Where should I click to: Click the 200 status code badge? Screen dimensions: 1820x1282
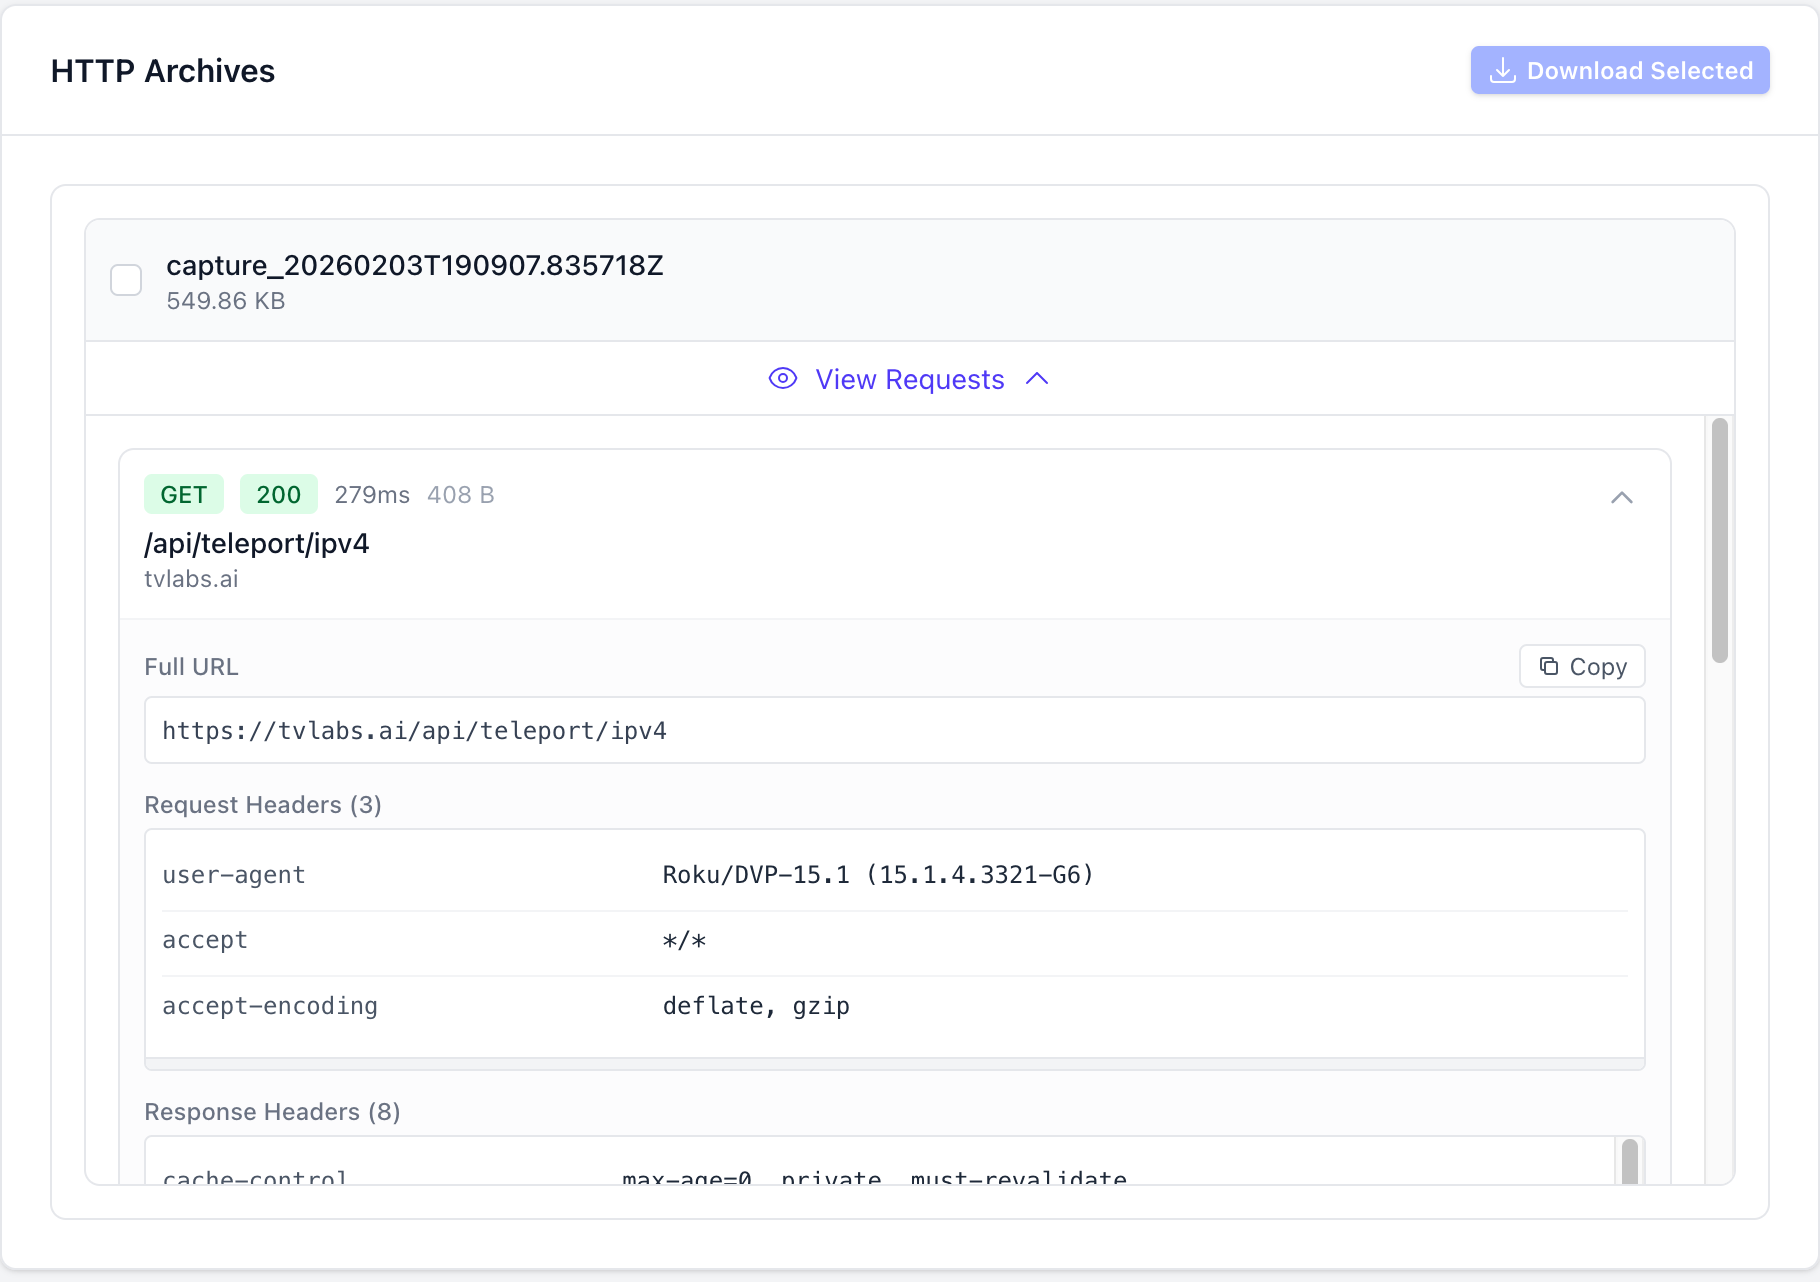point(278,495)
